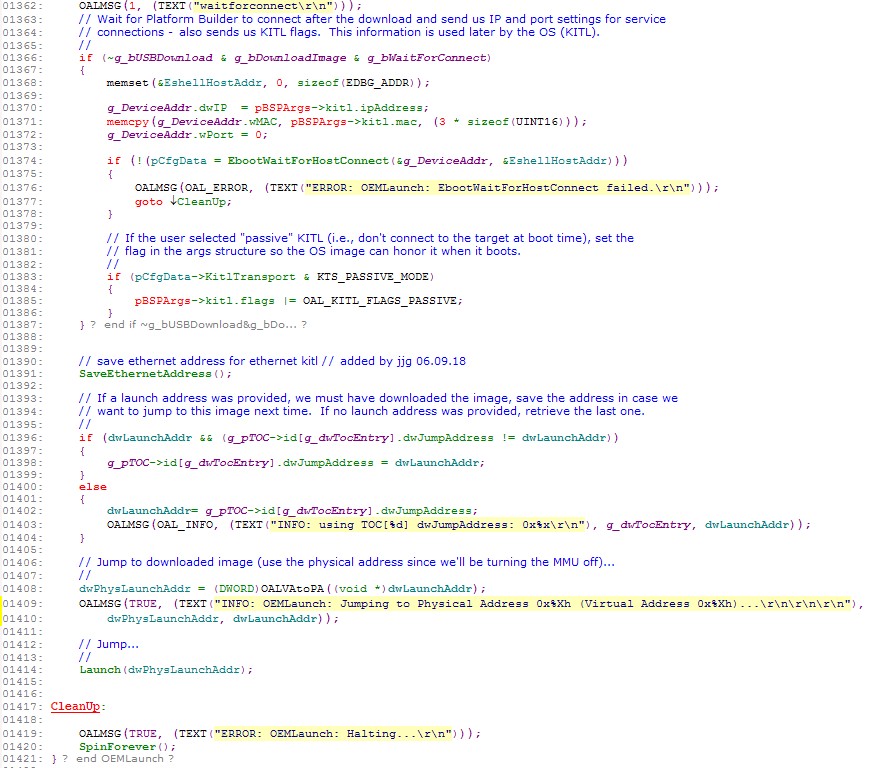Click line number 01374

click(x=22, y=161)
